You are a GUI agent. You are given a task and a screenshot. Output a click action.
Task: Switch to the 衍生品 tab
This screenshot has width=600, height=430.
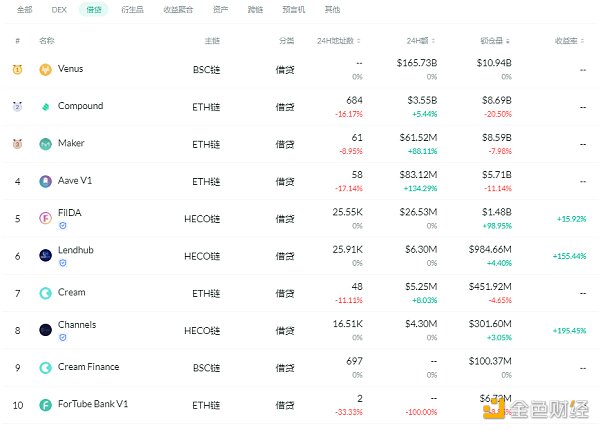132,9
